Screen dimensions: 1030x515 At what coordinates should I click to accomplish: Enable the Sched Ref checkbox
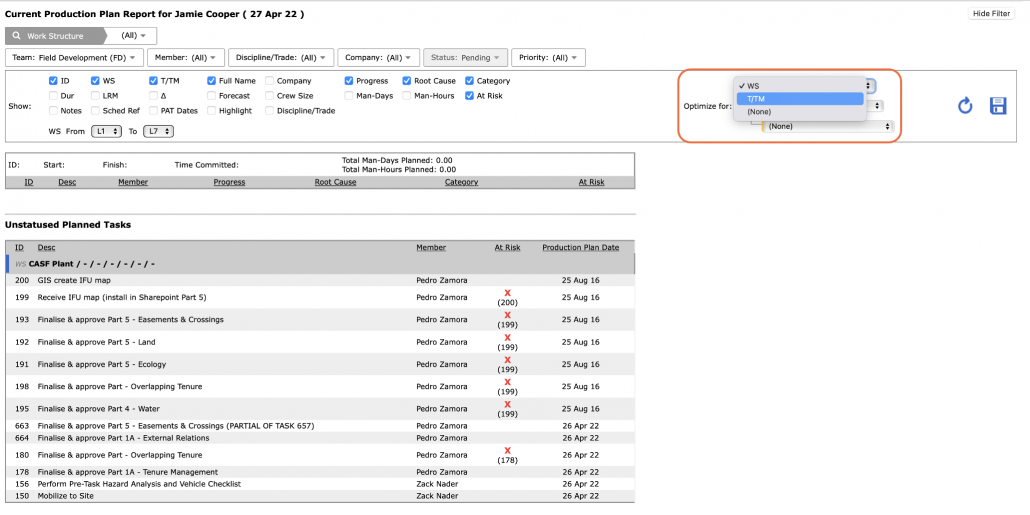(95, 110)
